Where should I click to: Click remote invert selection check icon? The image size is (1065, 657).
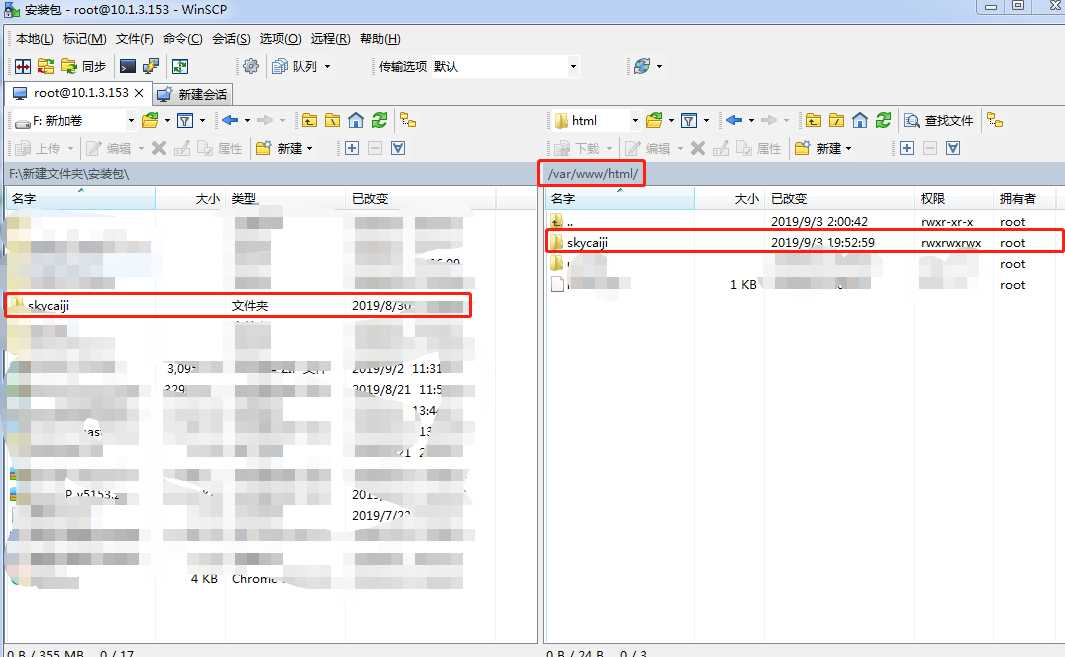953,148
